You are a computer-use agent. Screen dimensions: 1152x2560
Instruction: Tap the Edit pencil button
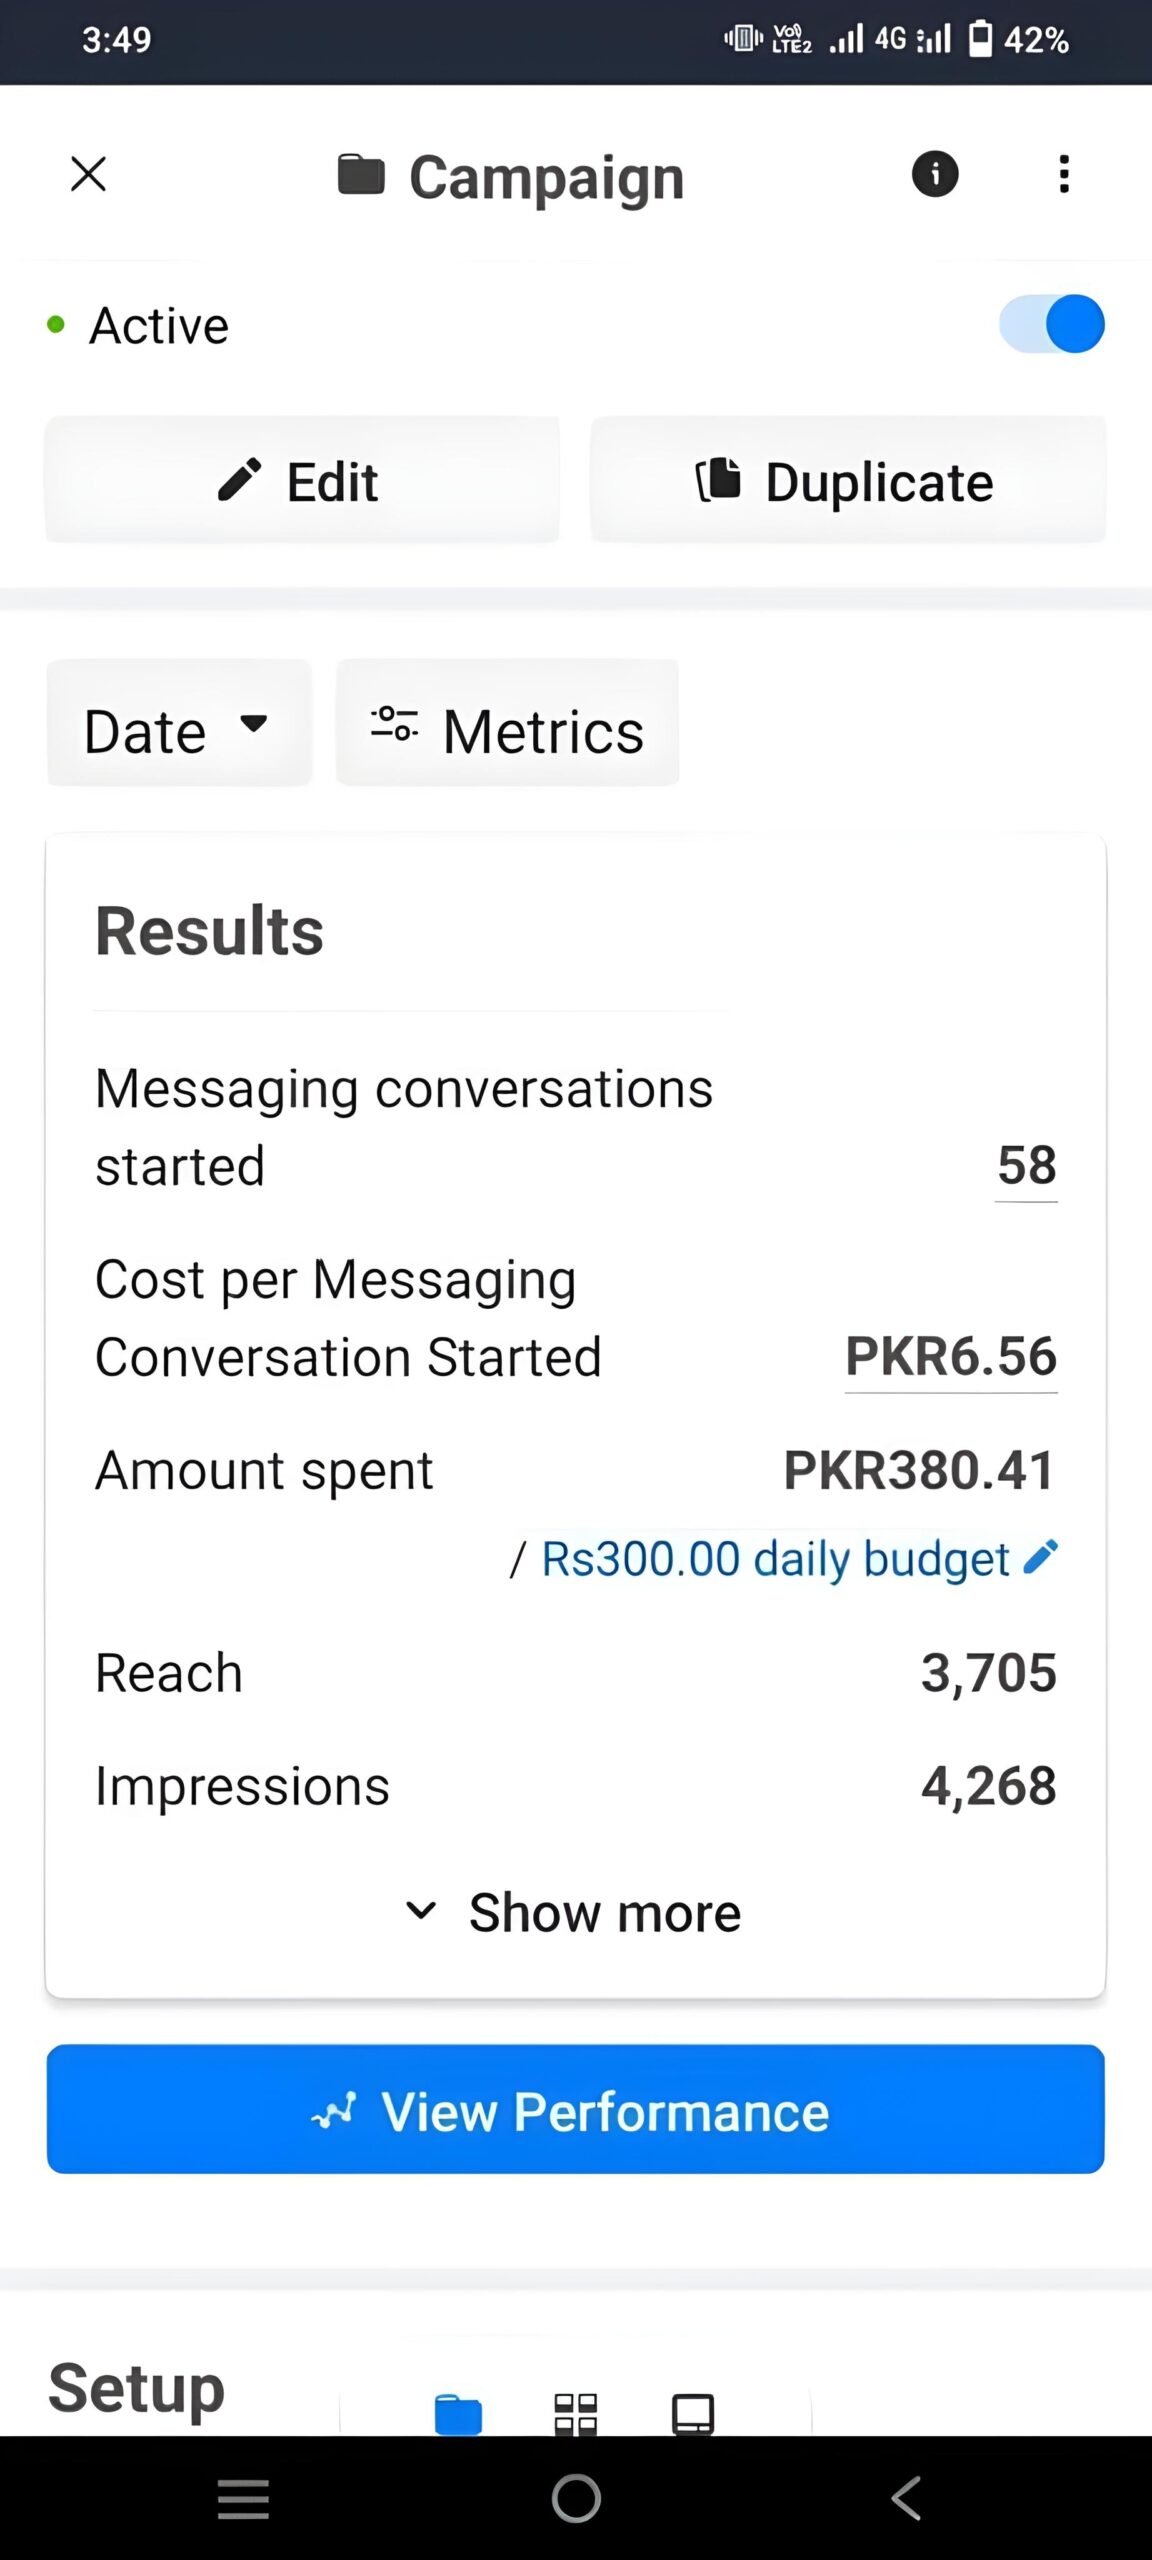[302, 481]
